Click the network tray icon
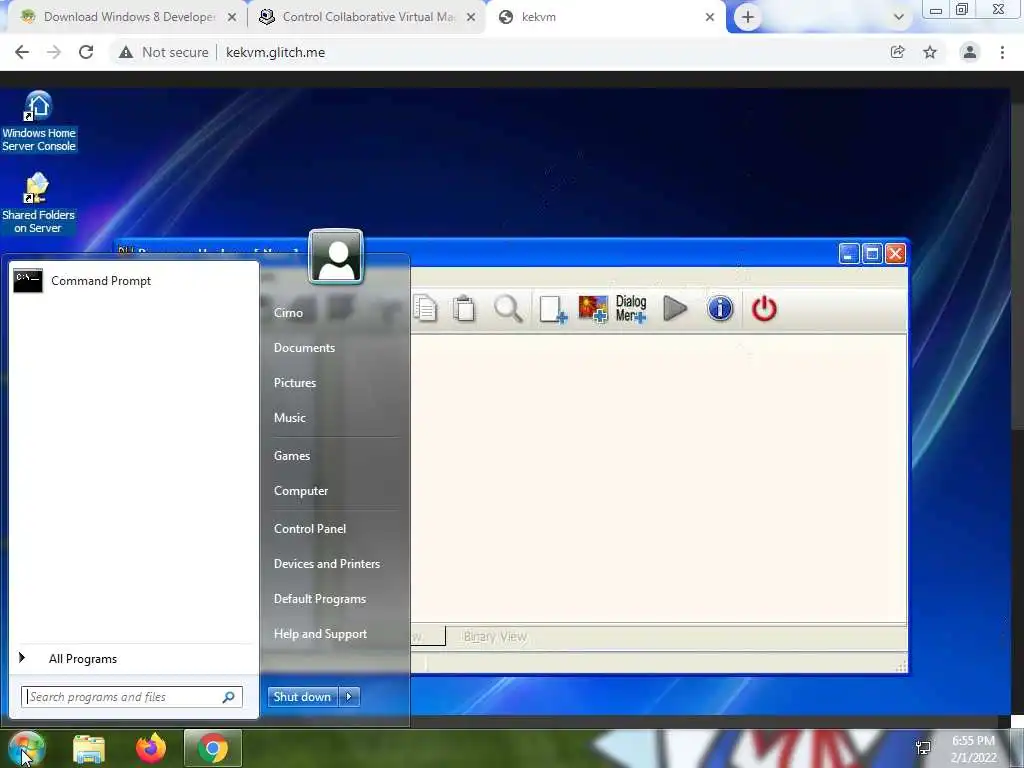1024x768 pixels. tap(923, 748)
